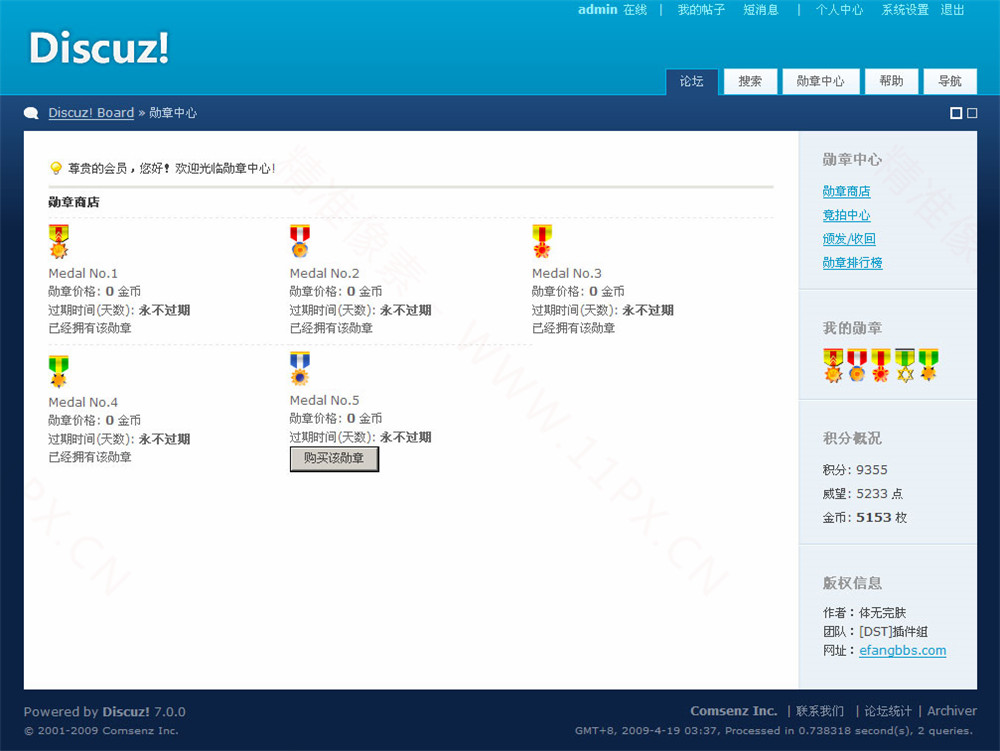
Task: Click the bold square layout icon at top right
Action: [x=955, y=113]
